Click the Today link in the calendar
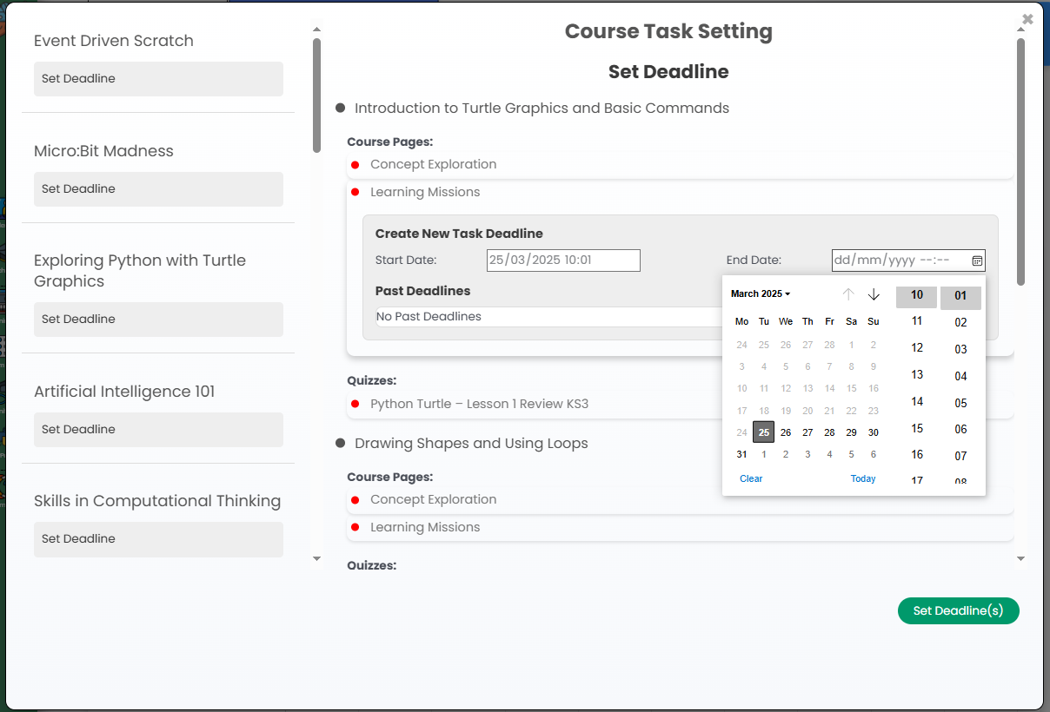Screen dimensions: 1050x712 pyautogui.click(x=862, y=479)
